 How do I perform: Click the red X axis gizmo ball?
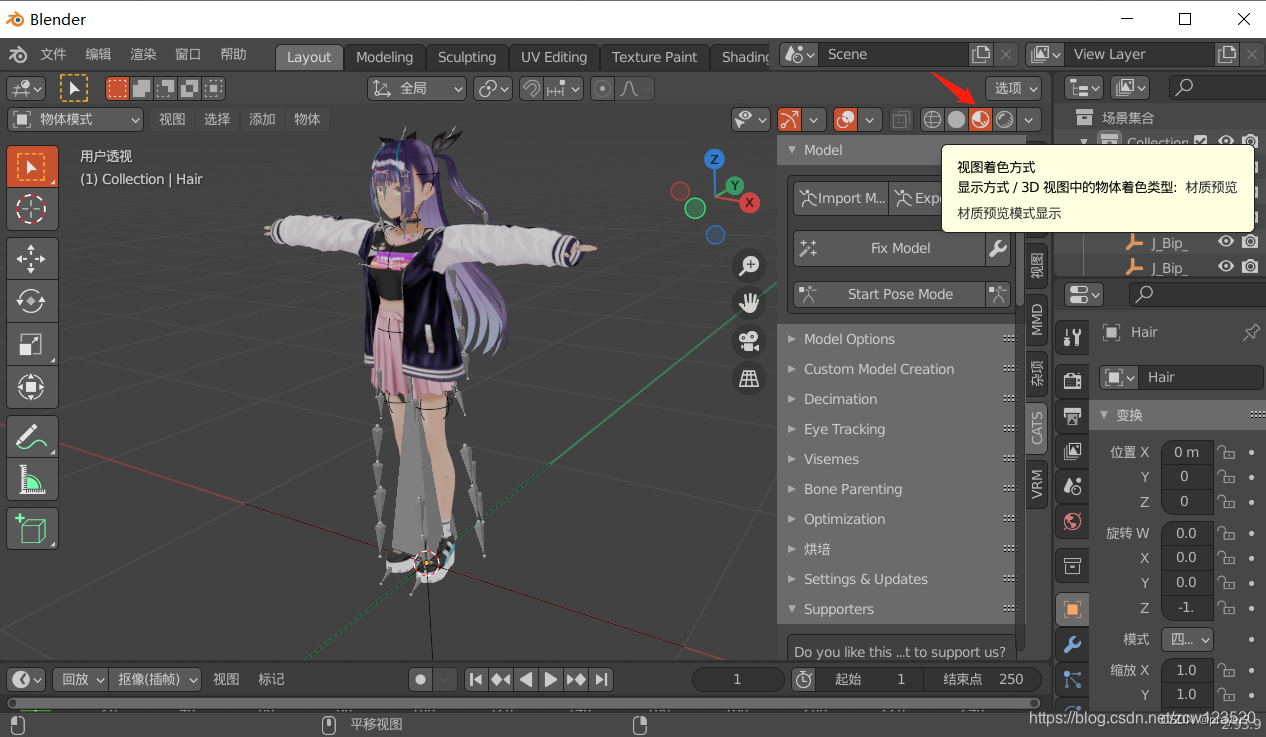coord(749,203)
